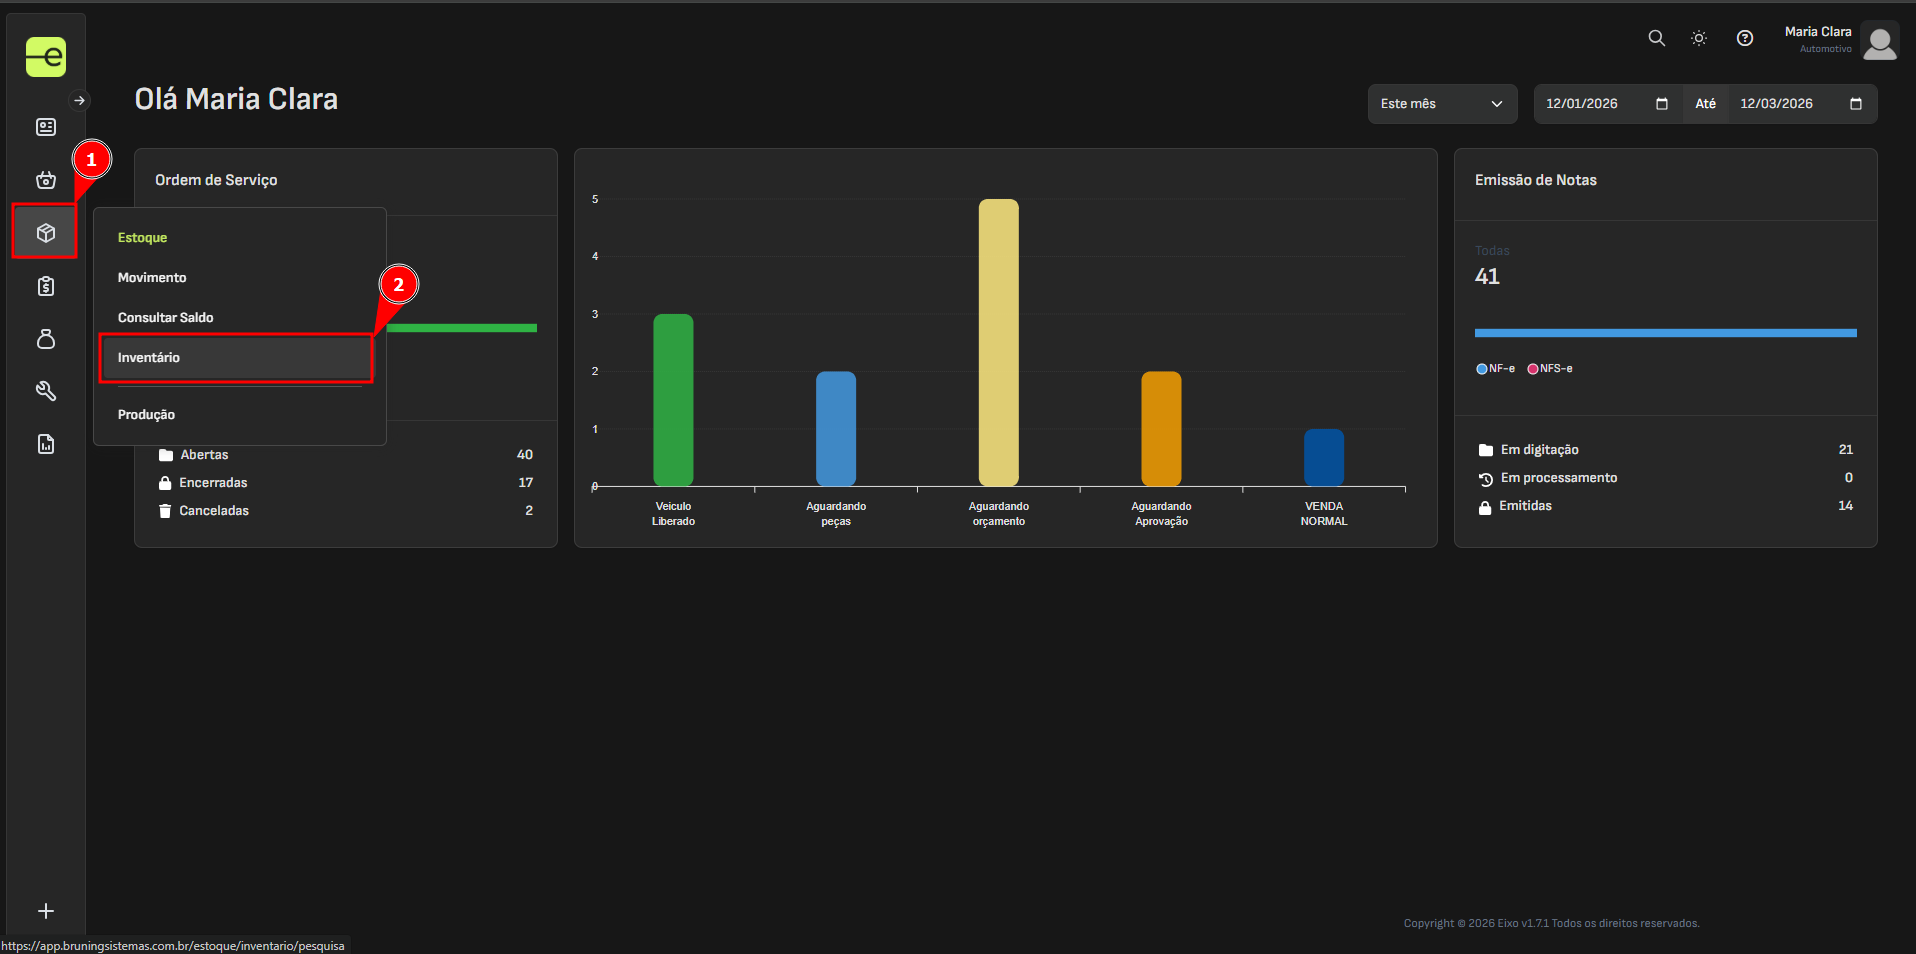Open the 'Este mês' period dropdown

(x=1441, y=104)
